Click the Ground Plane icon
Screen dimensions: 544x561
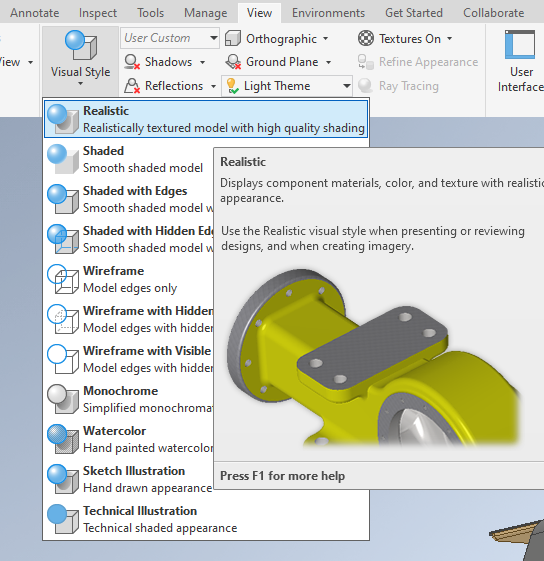(233, 62)
